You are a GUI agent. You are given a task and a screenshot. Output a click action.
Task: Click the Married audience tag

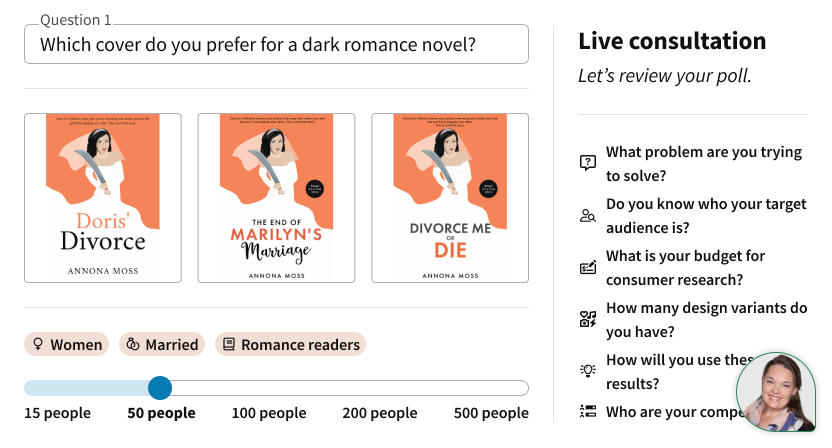tap(162, 344)
